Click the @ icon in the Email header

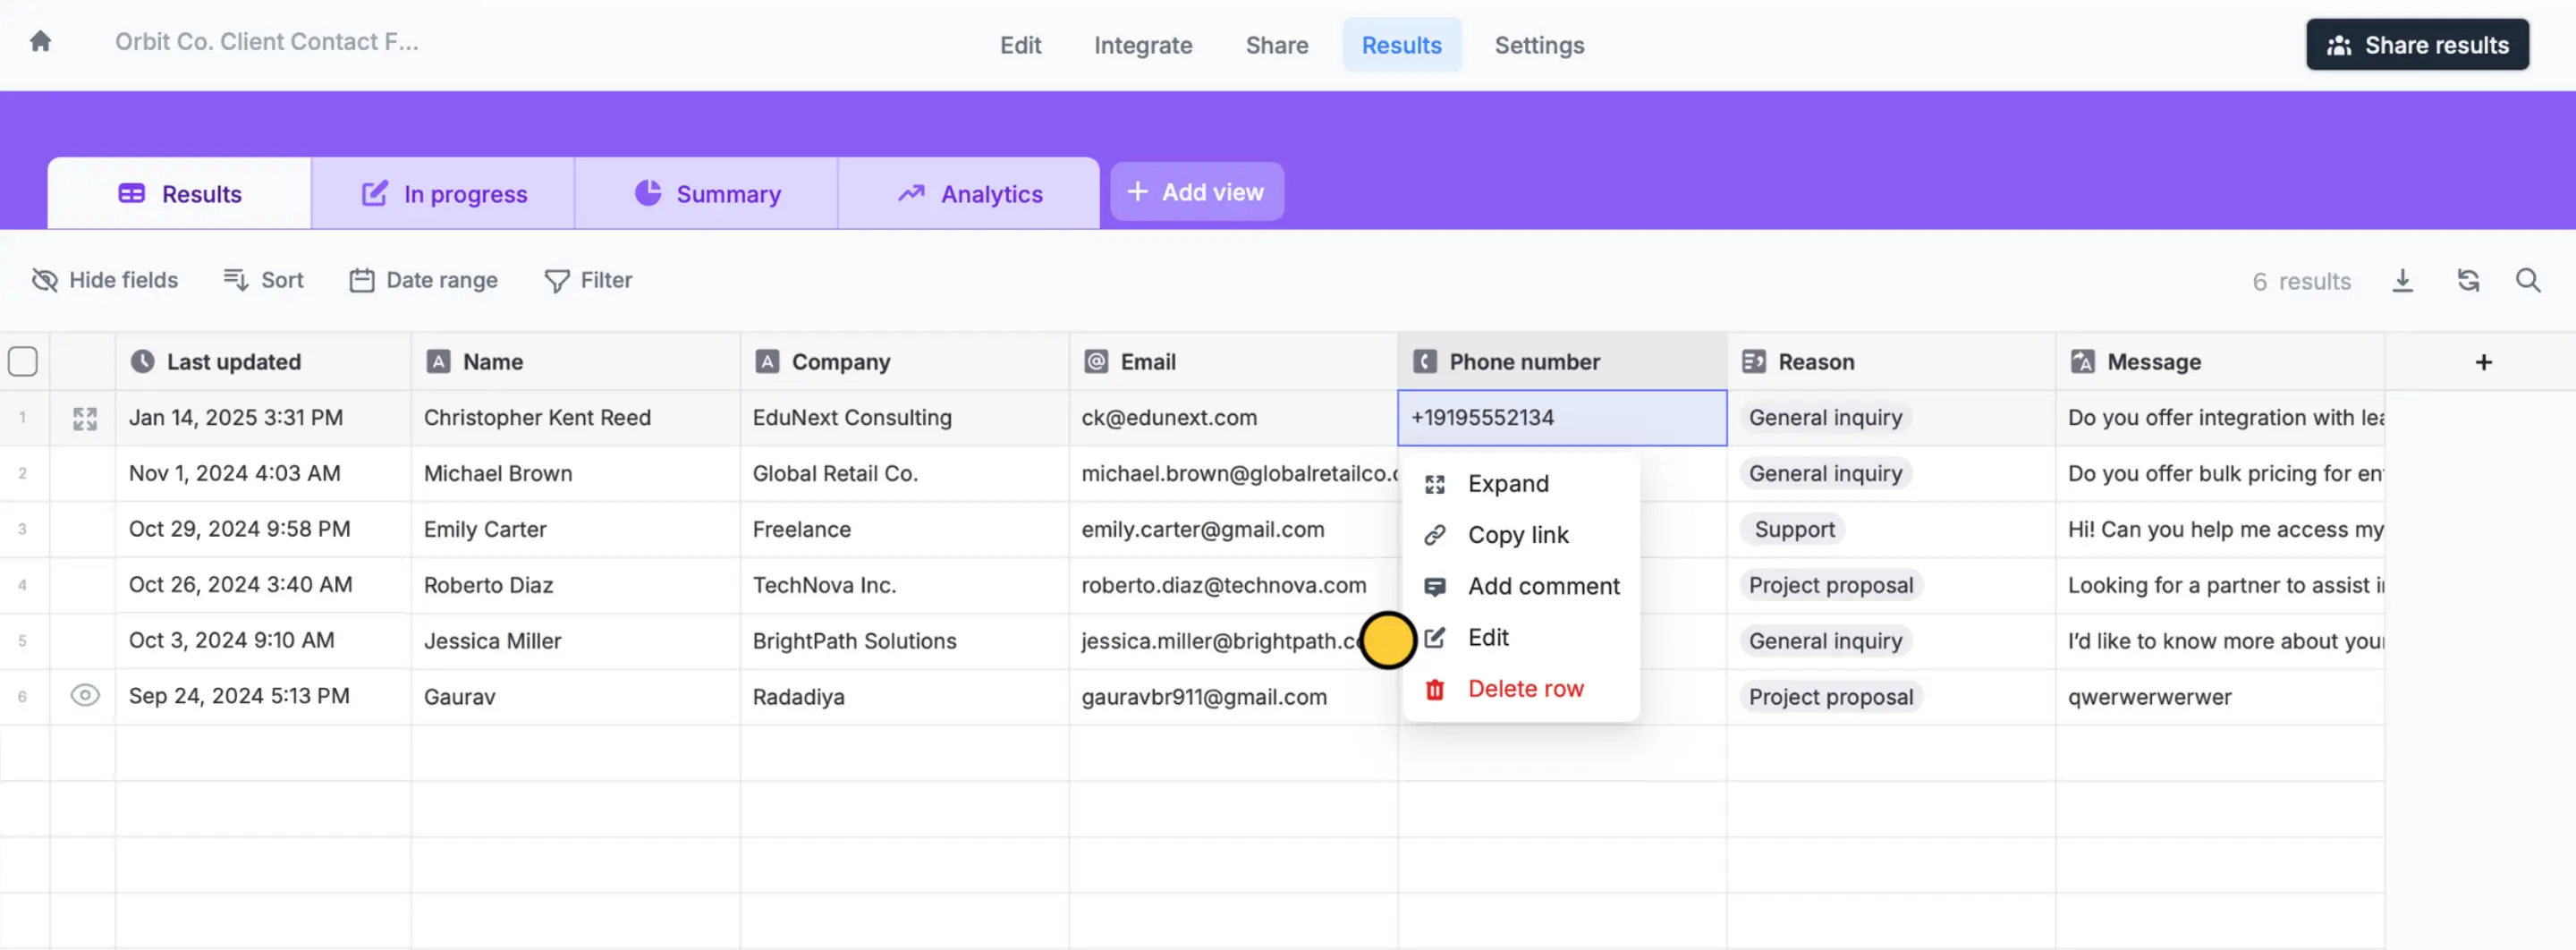[x=1096, y=362]
